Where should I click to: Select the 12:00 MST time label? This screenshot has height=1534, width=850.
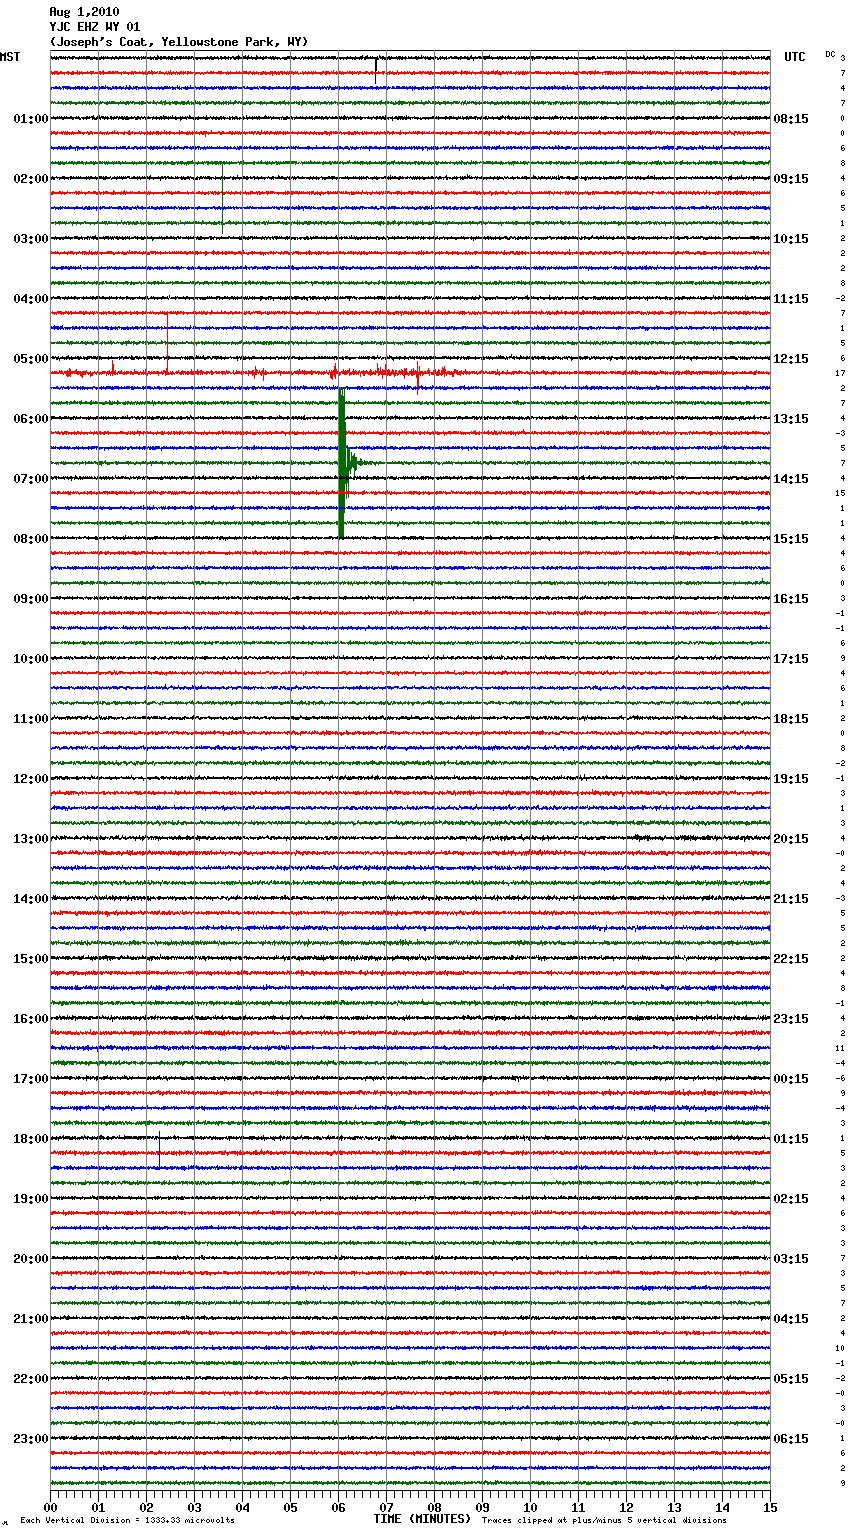[x=31, y=779]
